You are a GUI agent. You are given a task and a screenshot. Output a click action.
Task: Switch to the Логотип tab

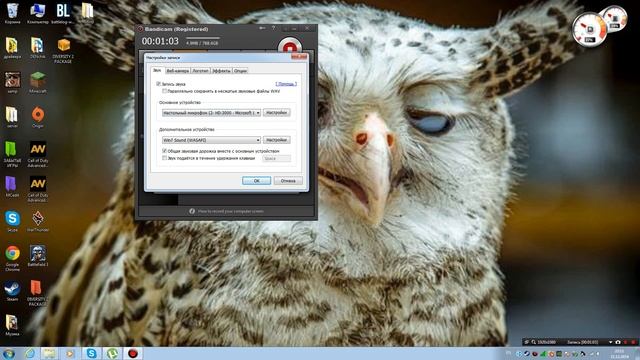(200, 71)
